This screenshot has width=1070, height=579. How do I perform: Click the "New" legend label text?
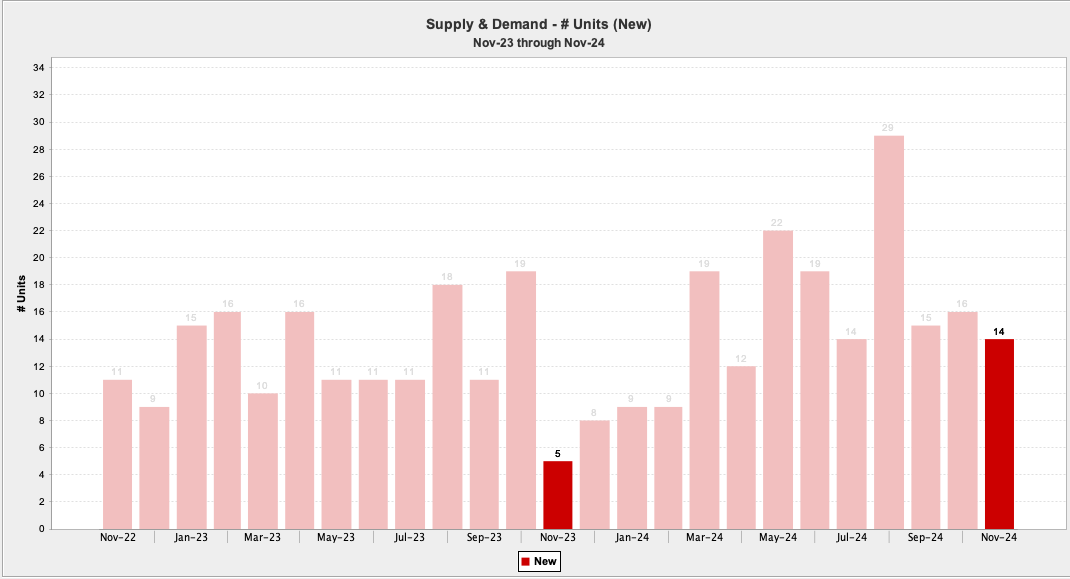pyautogui.click(x=545, y=562)
